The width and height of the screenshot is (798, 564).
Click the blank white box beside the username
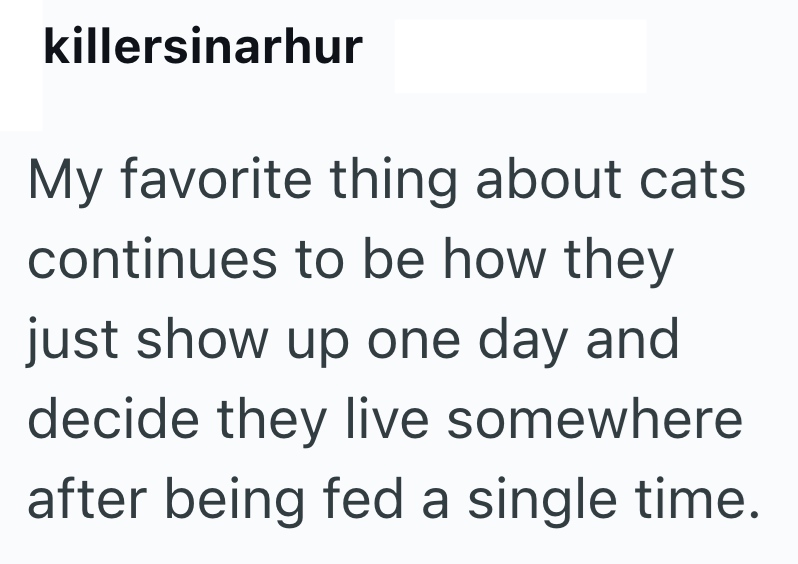pos(519,56)
